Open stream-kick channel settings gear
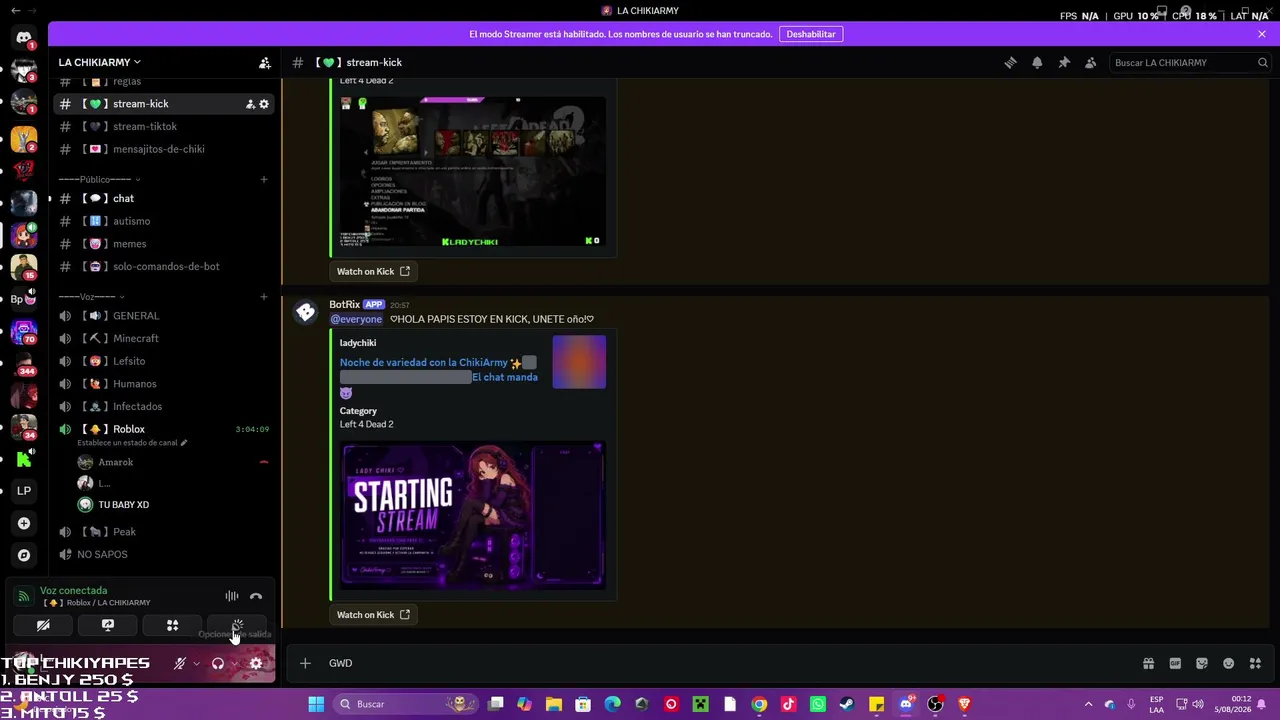This screenshot has width=1280, height=720. (x=264, y=104)
